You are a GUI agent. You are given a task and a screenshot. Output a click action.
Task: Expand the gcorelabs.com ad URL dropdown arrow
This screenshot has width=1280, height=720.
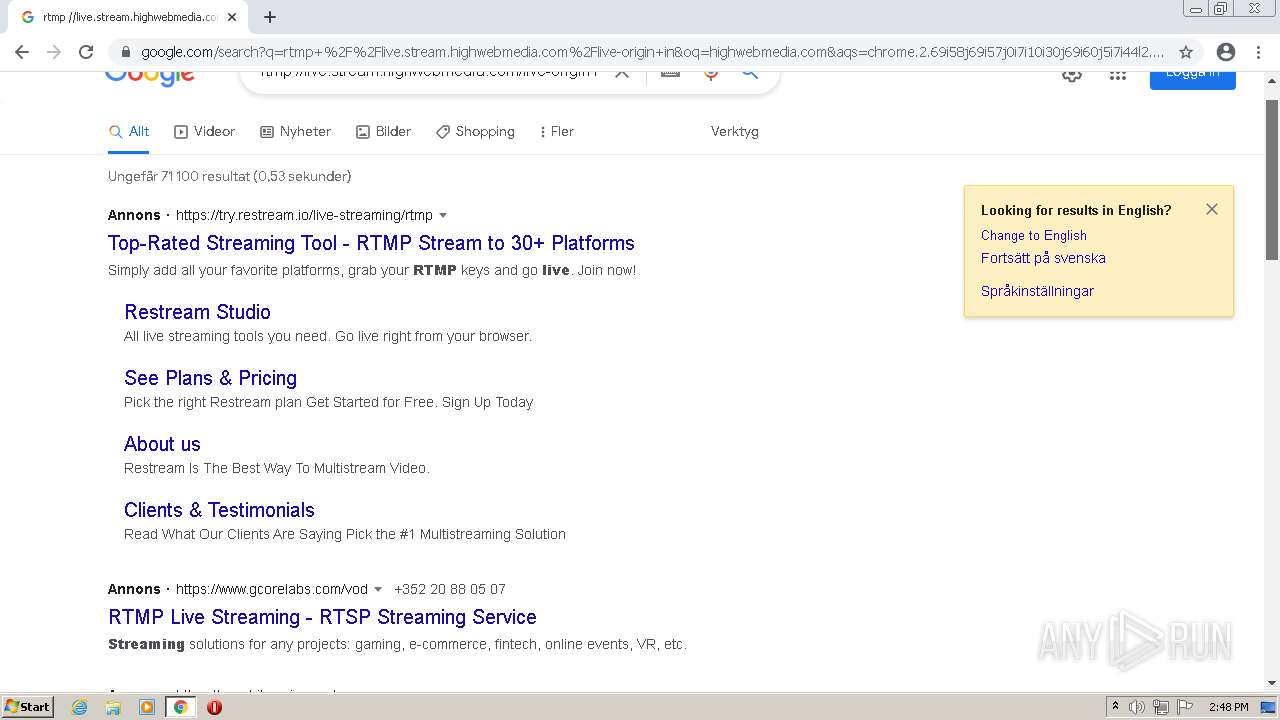coord(378,590)
